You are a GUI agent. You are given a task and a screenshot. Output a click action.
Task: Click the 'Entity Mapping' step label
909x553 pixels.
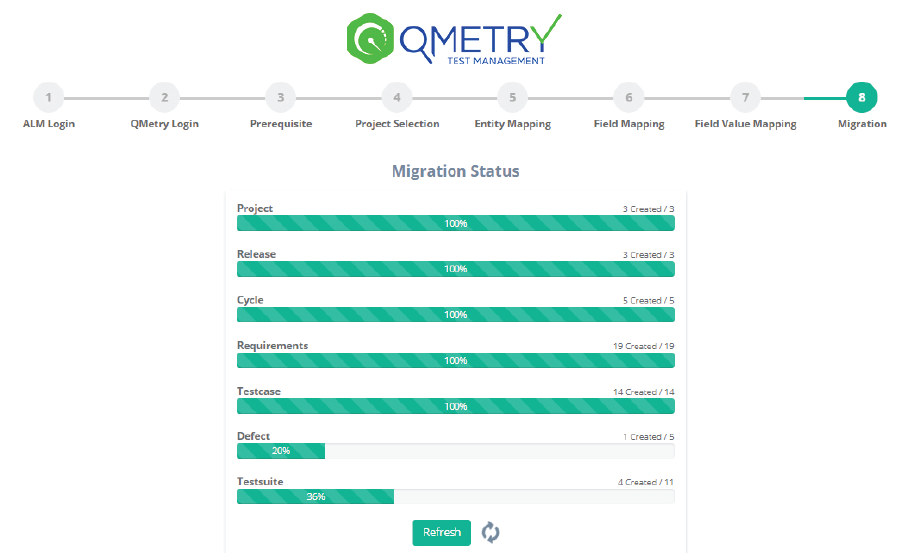[512, 124]
